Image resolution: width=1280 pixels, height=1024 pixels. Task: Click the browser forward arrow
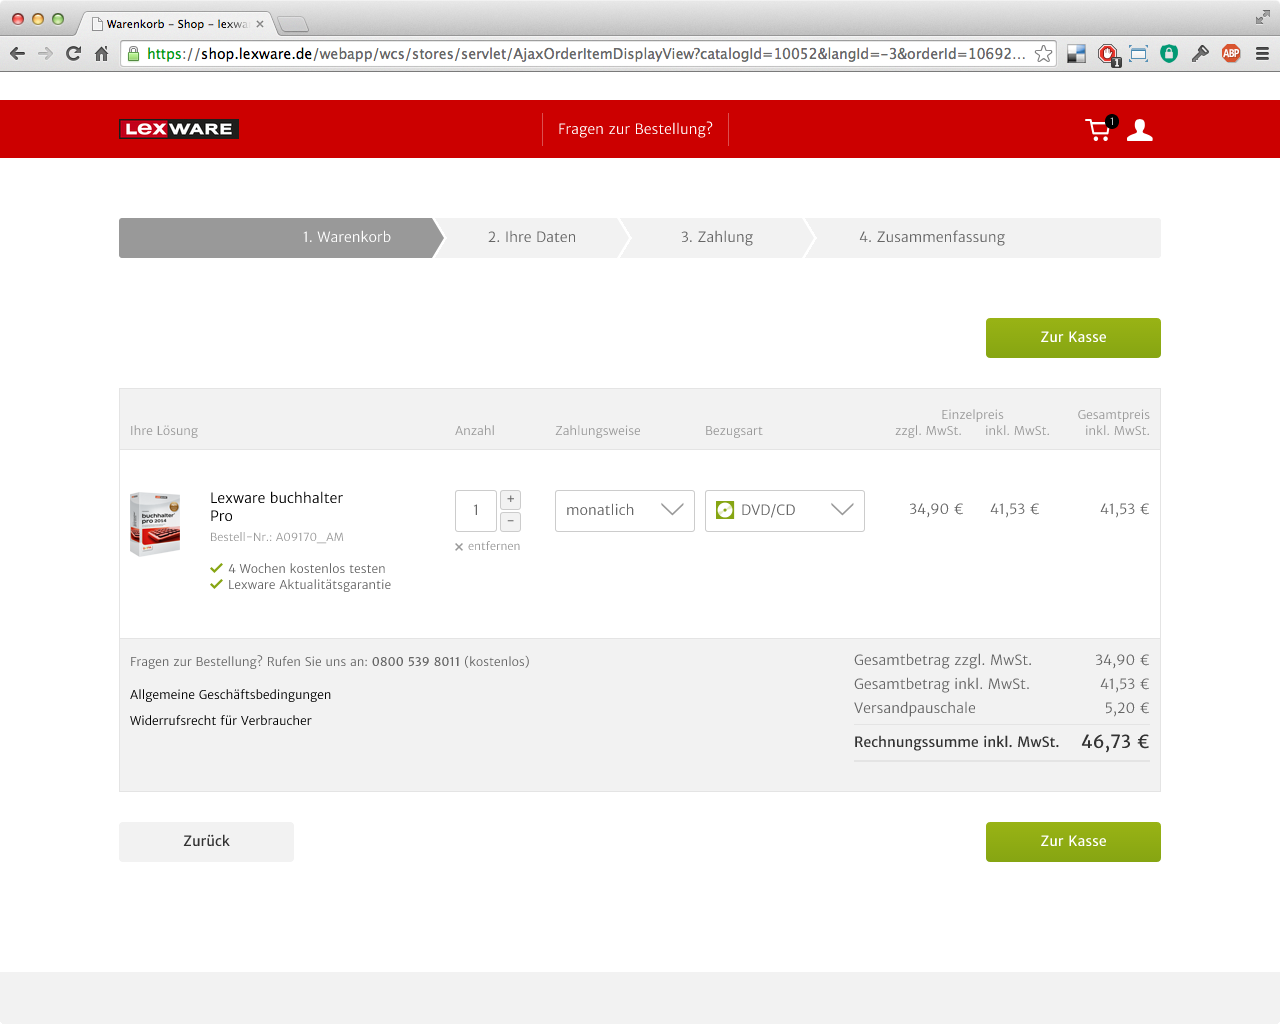pos(45,54)
